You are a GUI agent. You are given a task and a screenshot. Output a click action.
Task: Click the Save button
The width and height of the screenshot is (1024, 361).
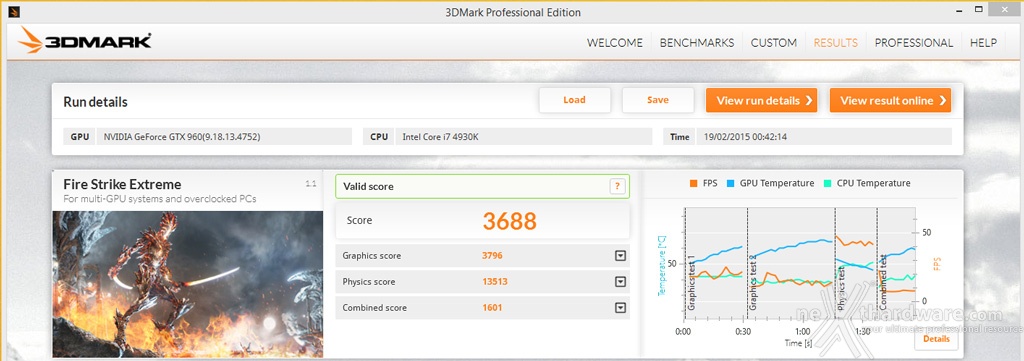(x=658, y=100)
